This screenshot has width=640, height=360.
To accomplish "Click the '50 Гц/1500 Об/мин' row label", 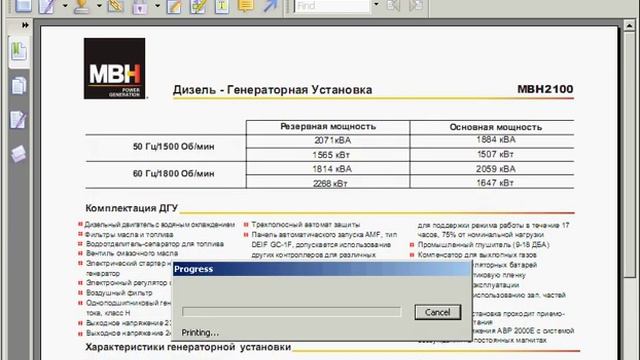I will tap(173, 147).
